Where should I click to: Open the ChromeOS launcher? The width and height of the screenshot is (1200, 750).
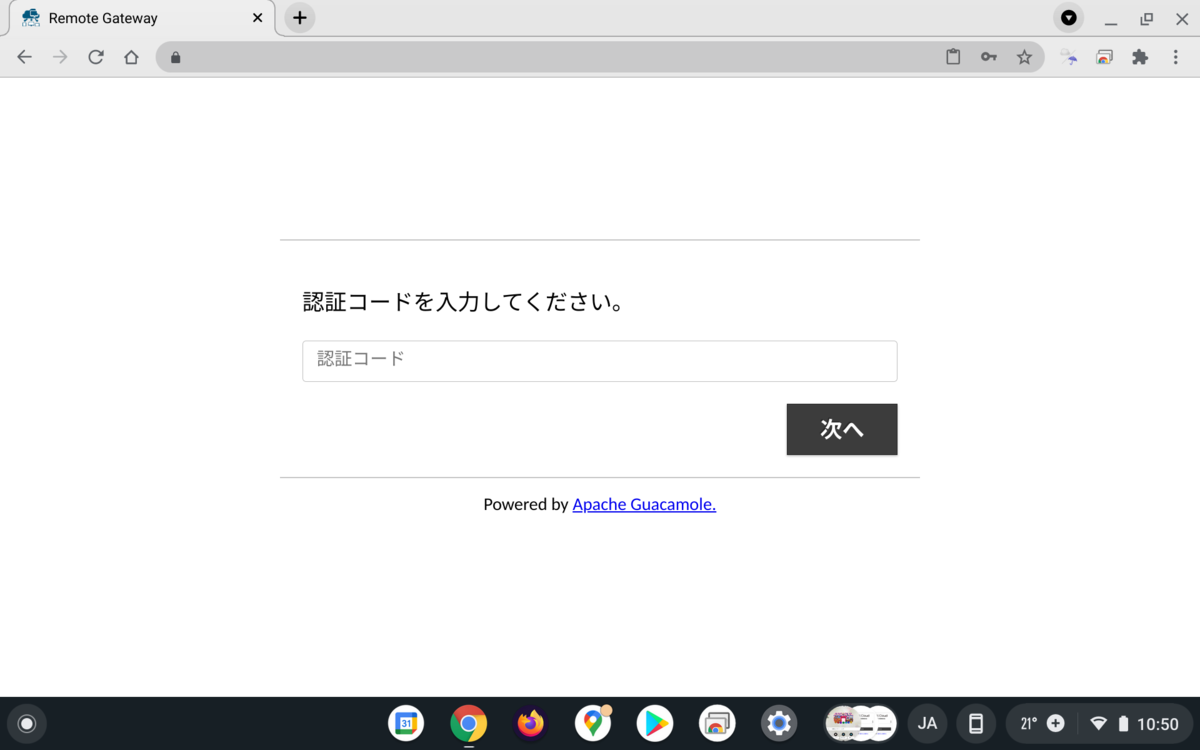27,723
